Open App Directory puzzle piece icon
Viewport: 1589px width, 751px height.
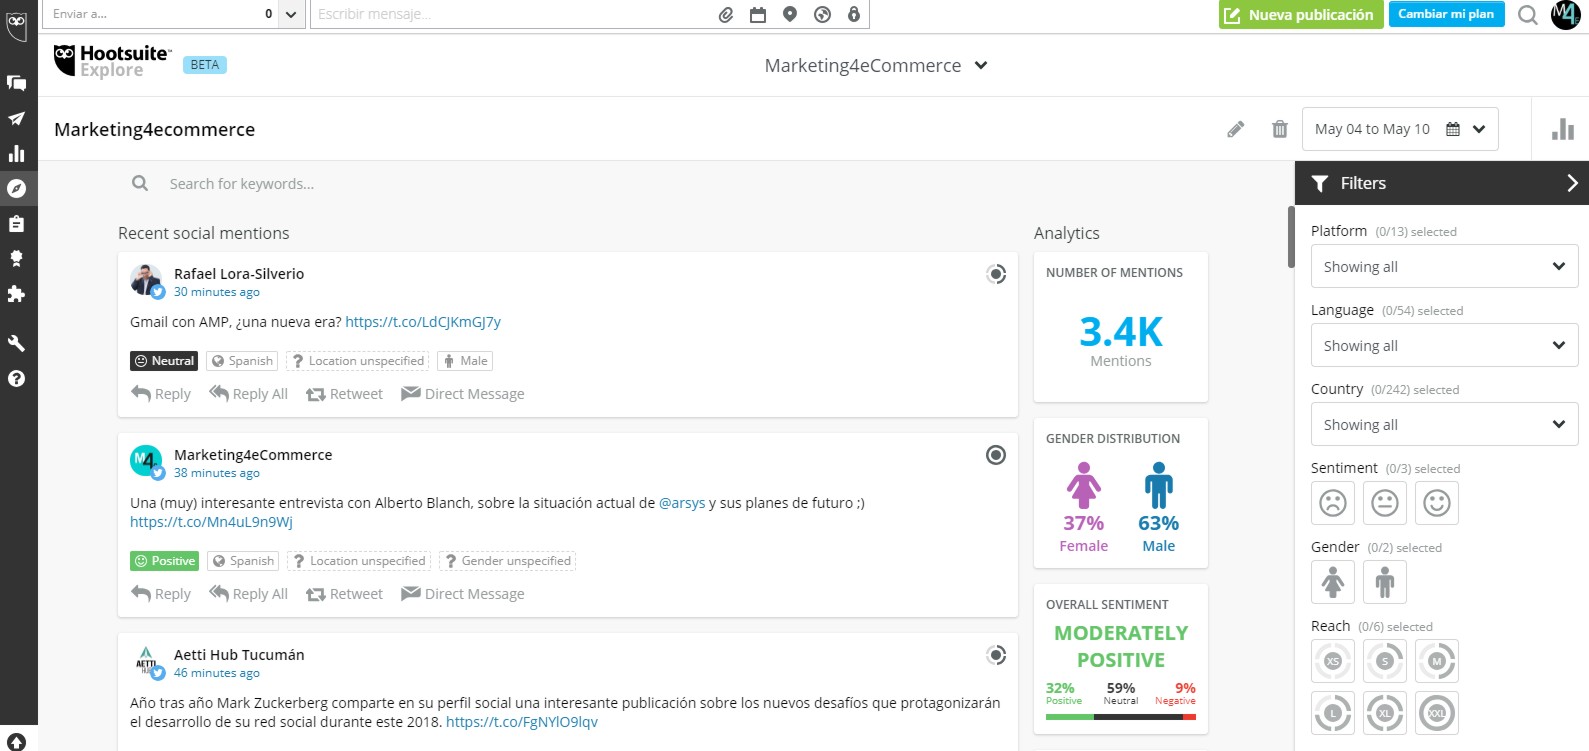[x=16, y=293]
